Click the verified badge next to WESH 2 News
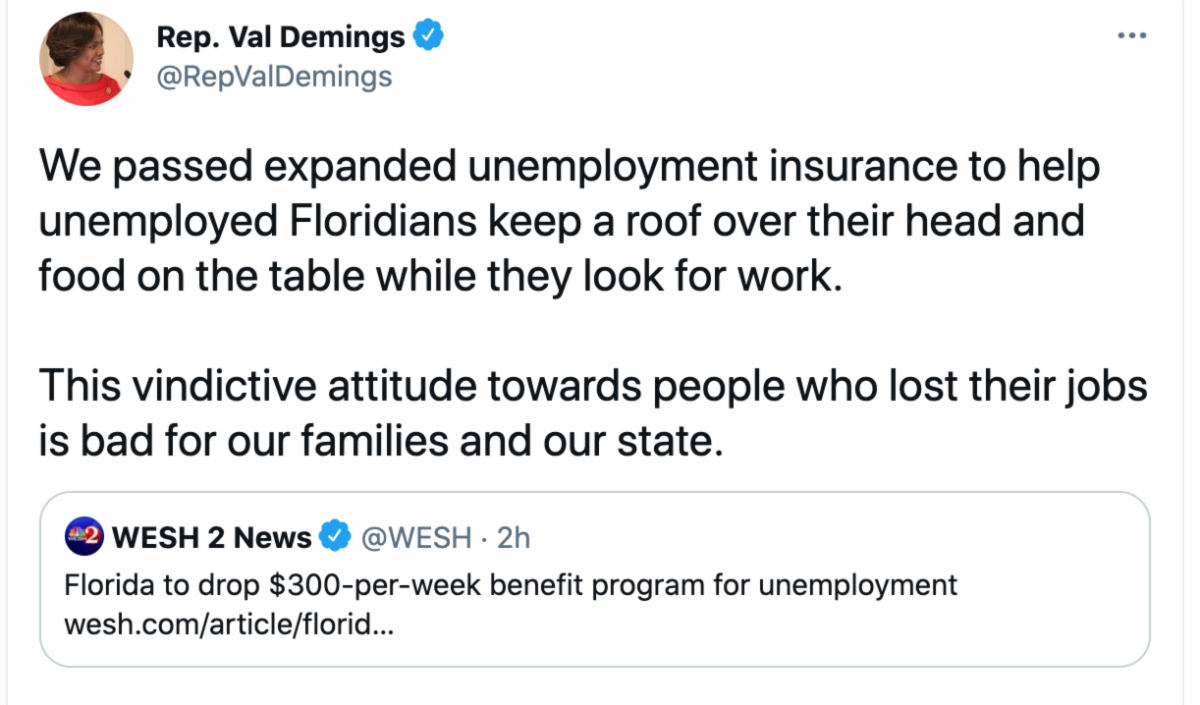Screen dimensions: 1200x705 pyautogui.click(x=334, y=538)
